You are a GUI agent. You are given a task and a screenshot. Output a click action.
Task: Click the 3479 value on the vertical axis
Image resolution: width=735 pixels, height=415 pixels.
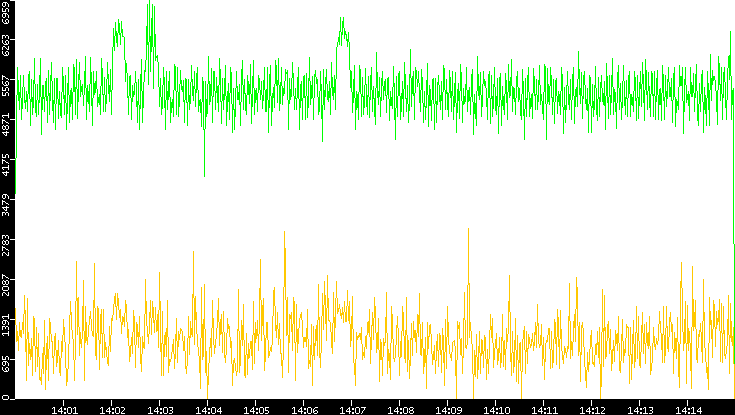[x=6, y=205]
